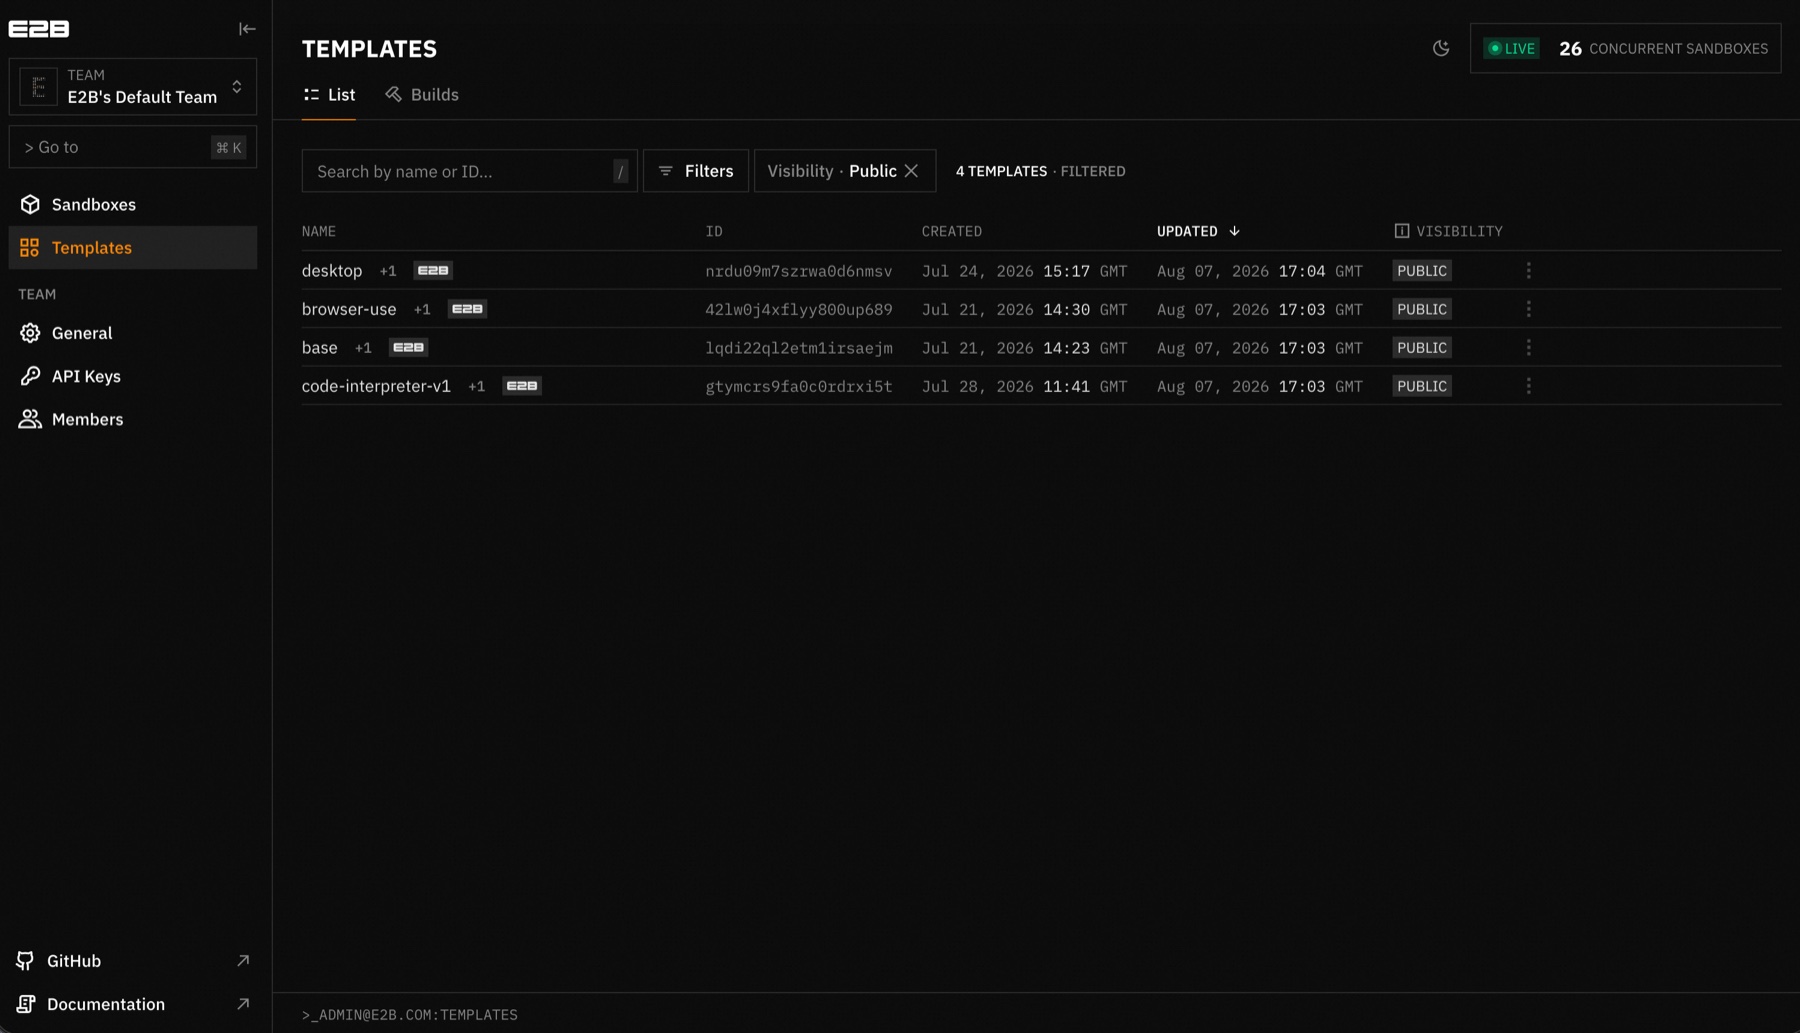Click the LIVE status badge
1800x1033 pixels.
1511,48
